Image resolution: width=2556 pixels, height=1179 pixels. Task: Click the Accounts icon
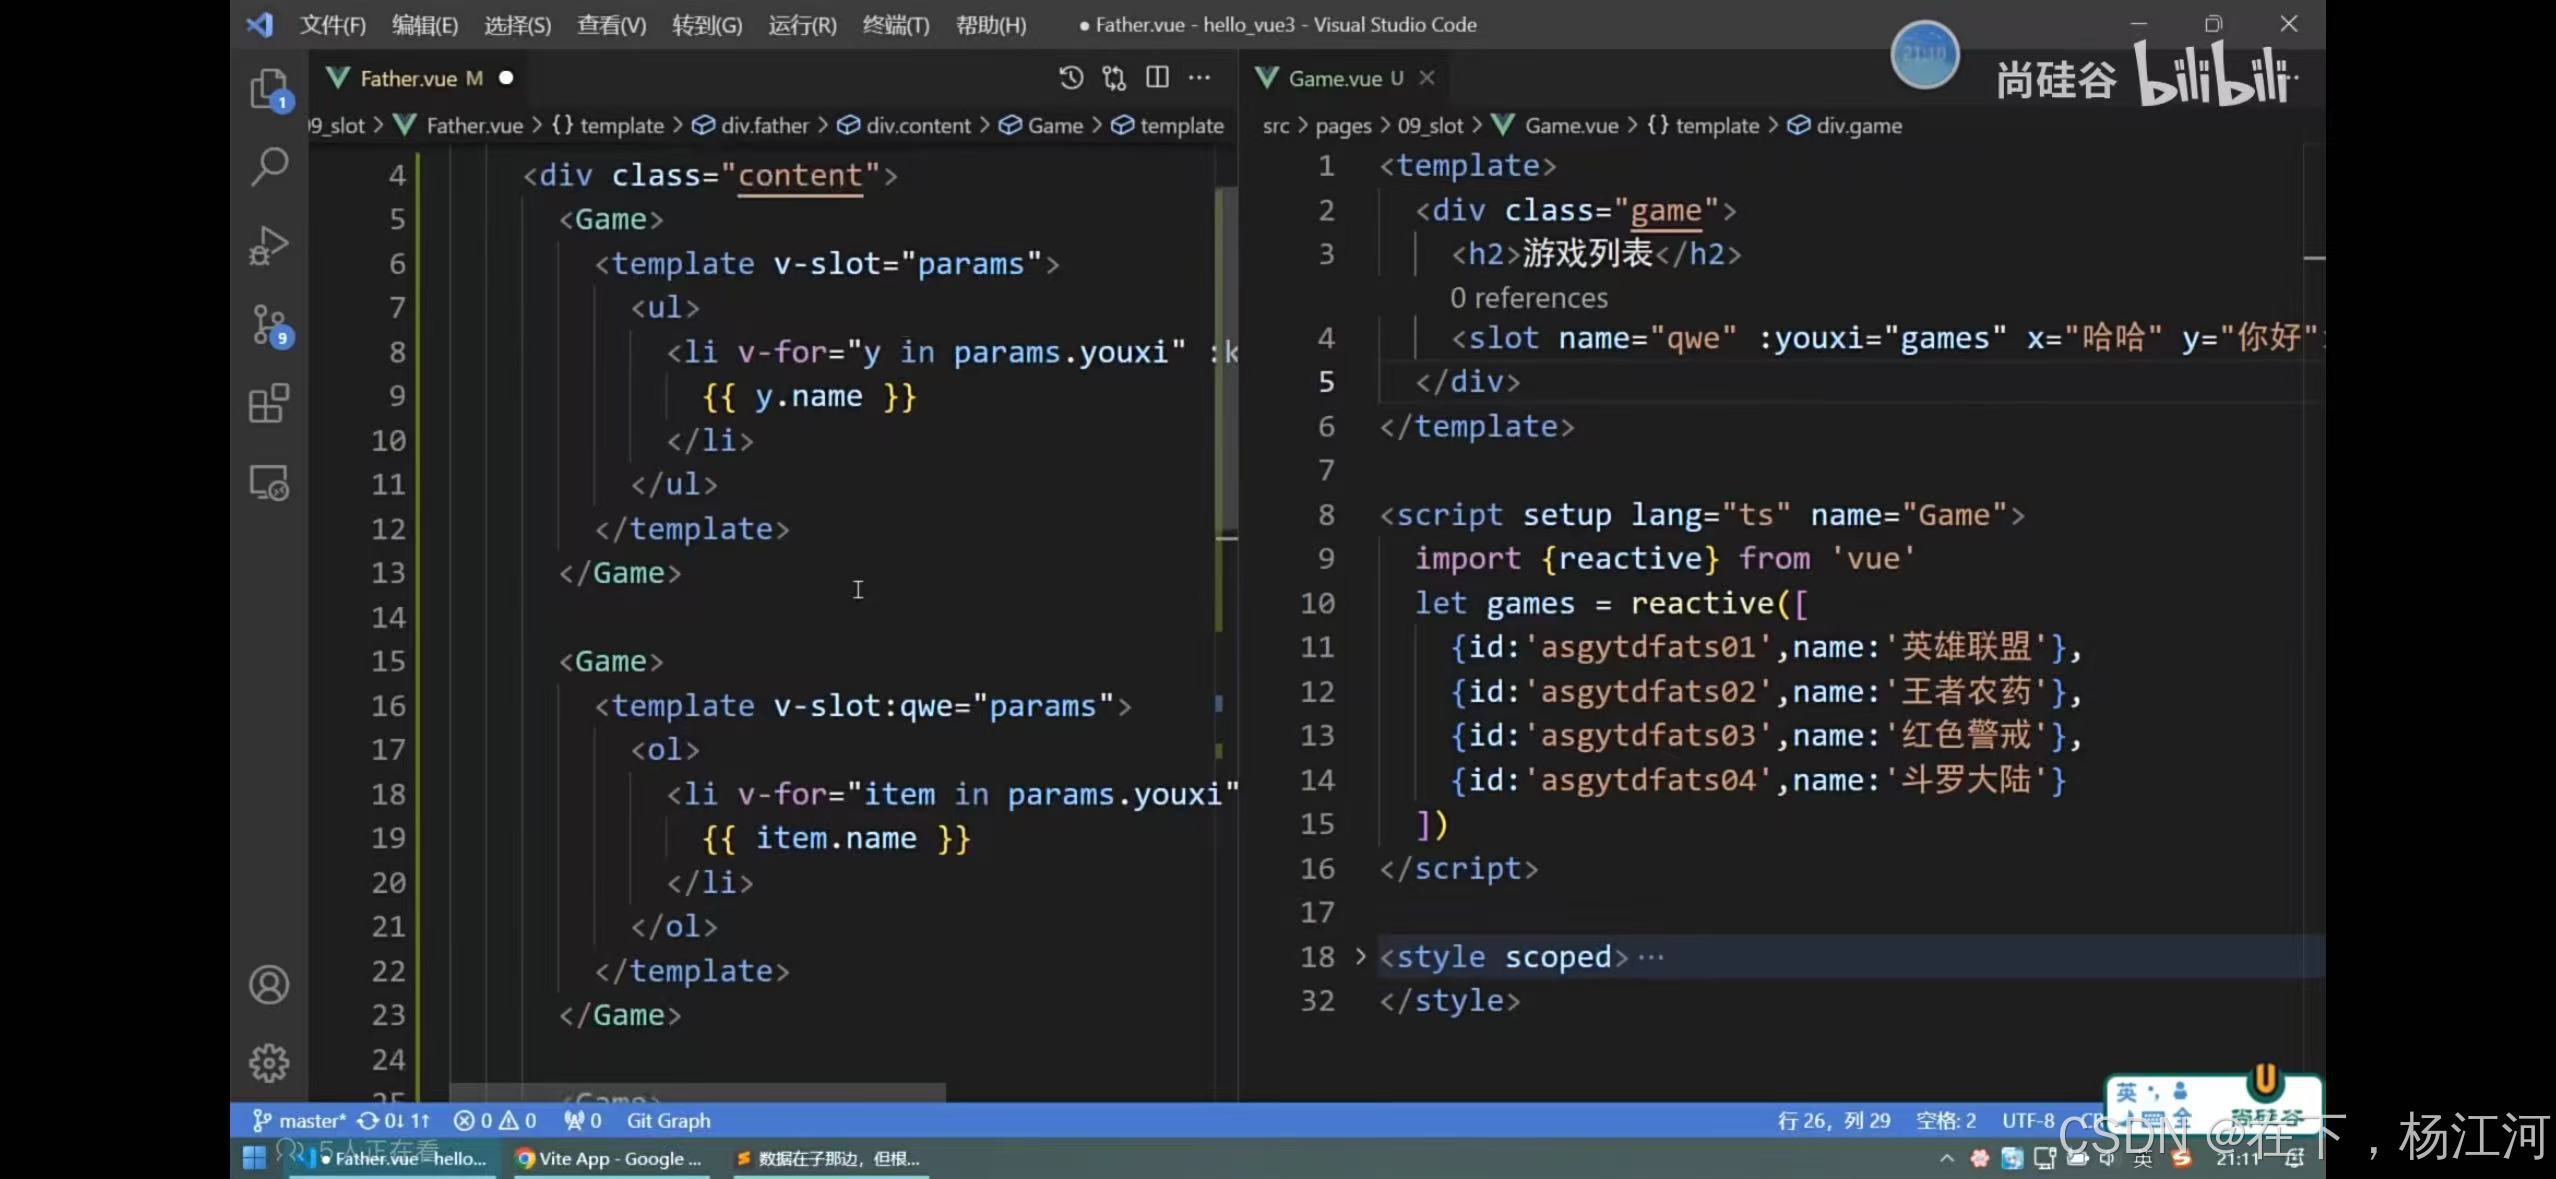pos(269,985)
